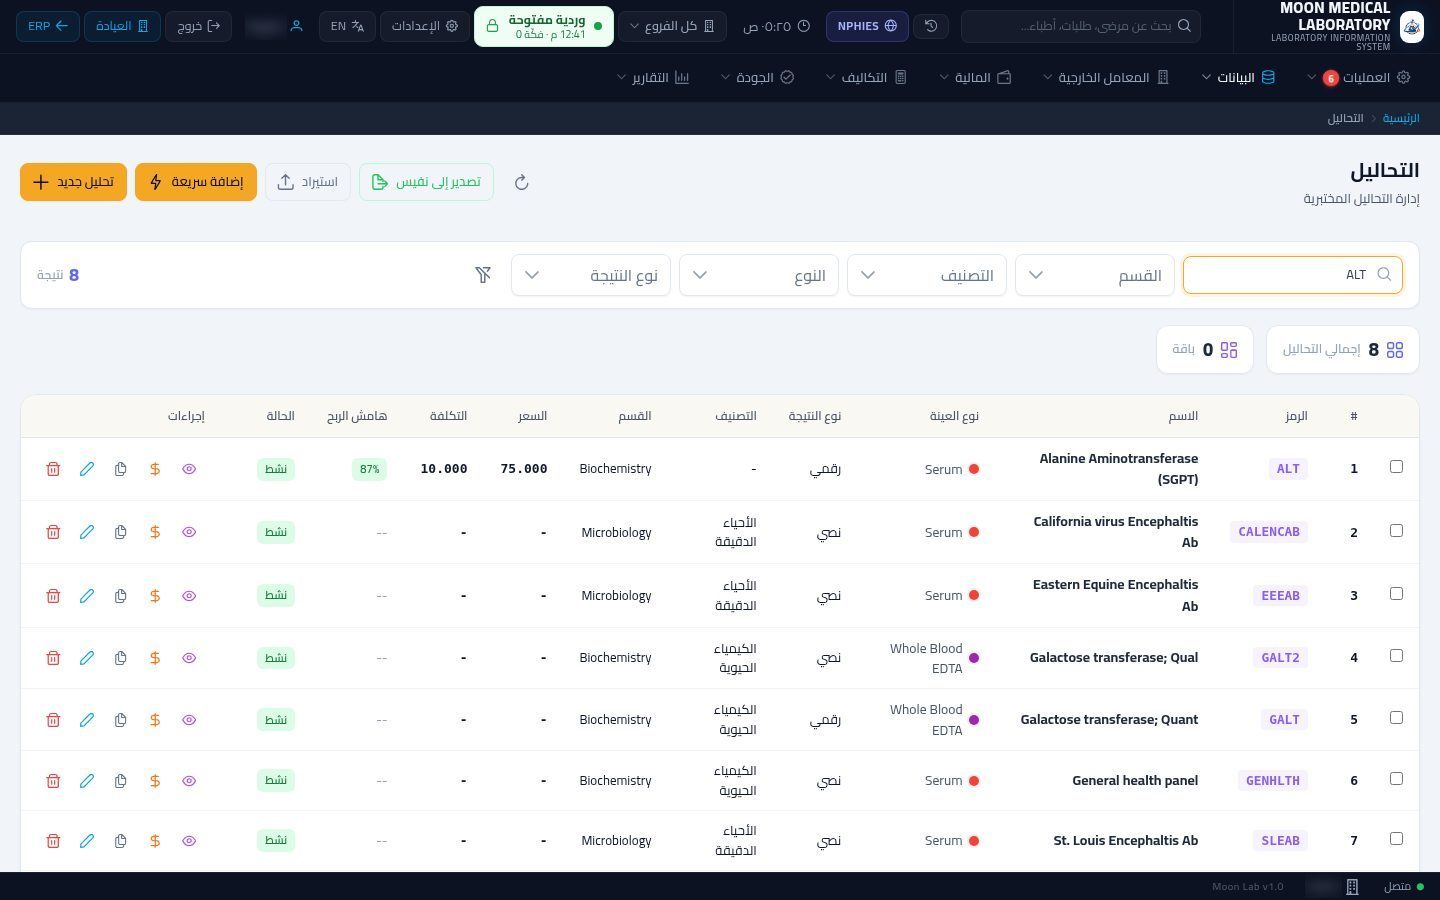Edit the CALENCAB test with pencil icon
Viewport: 1440px width, 900px height.
[87, 532]
